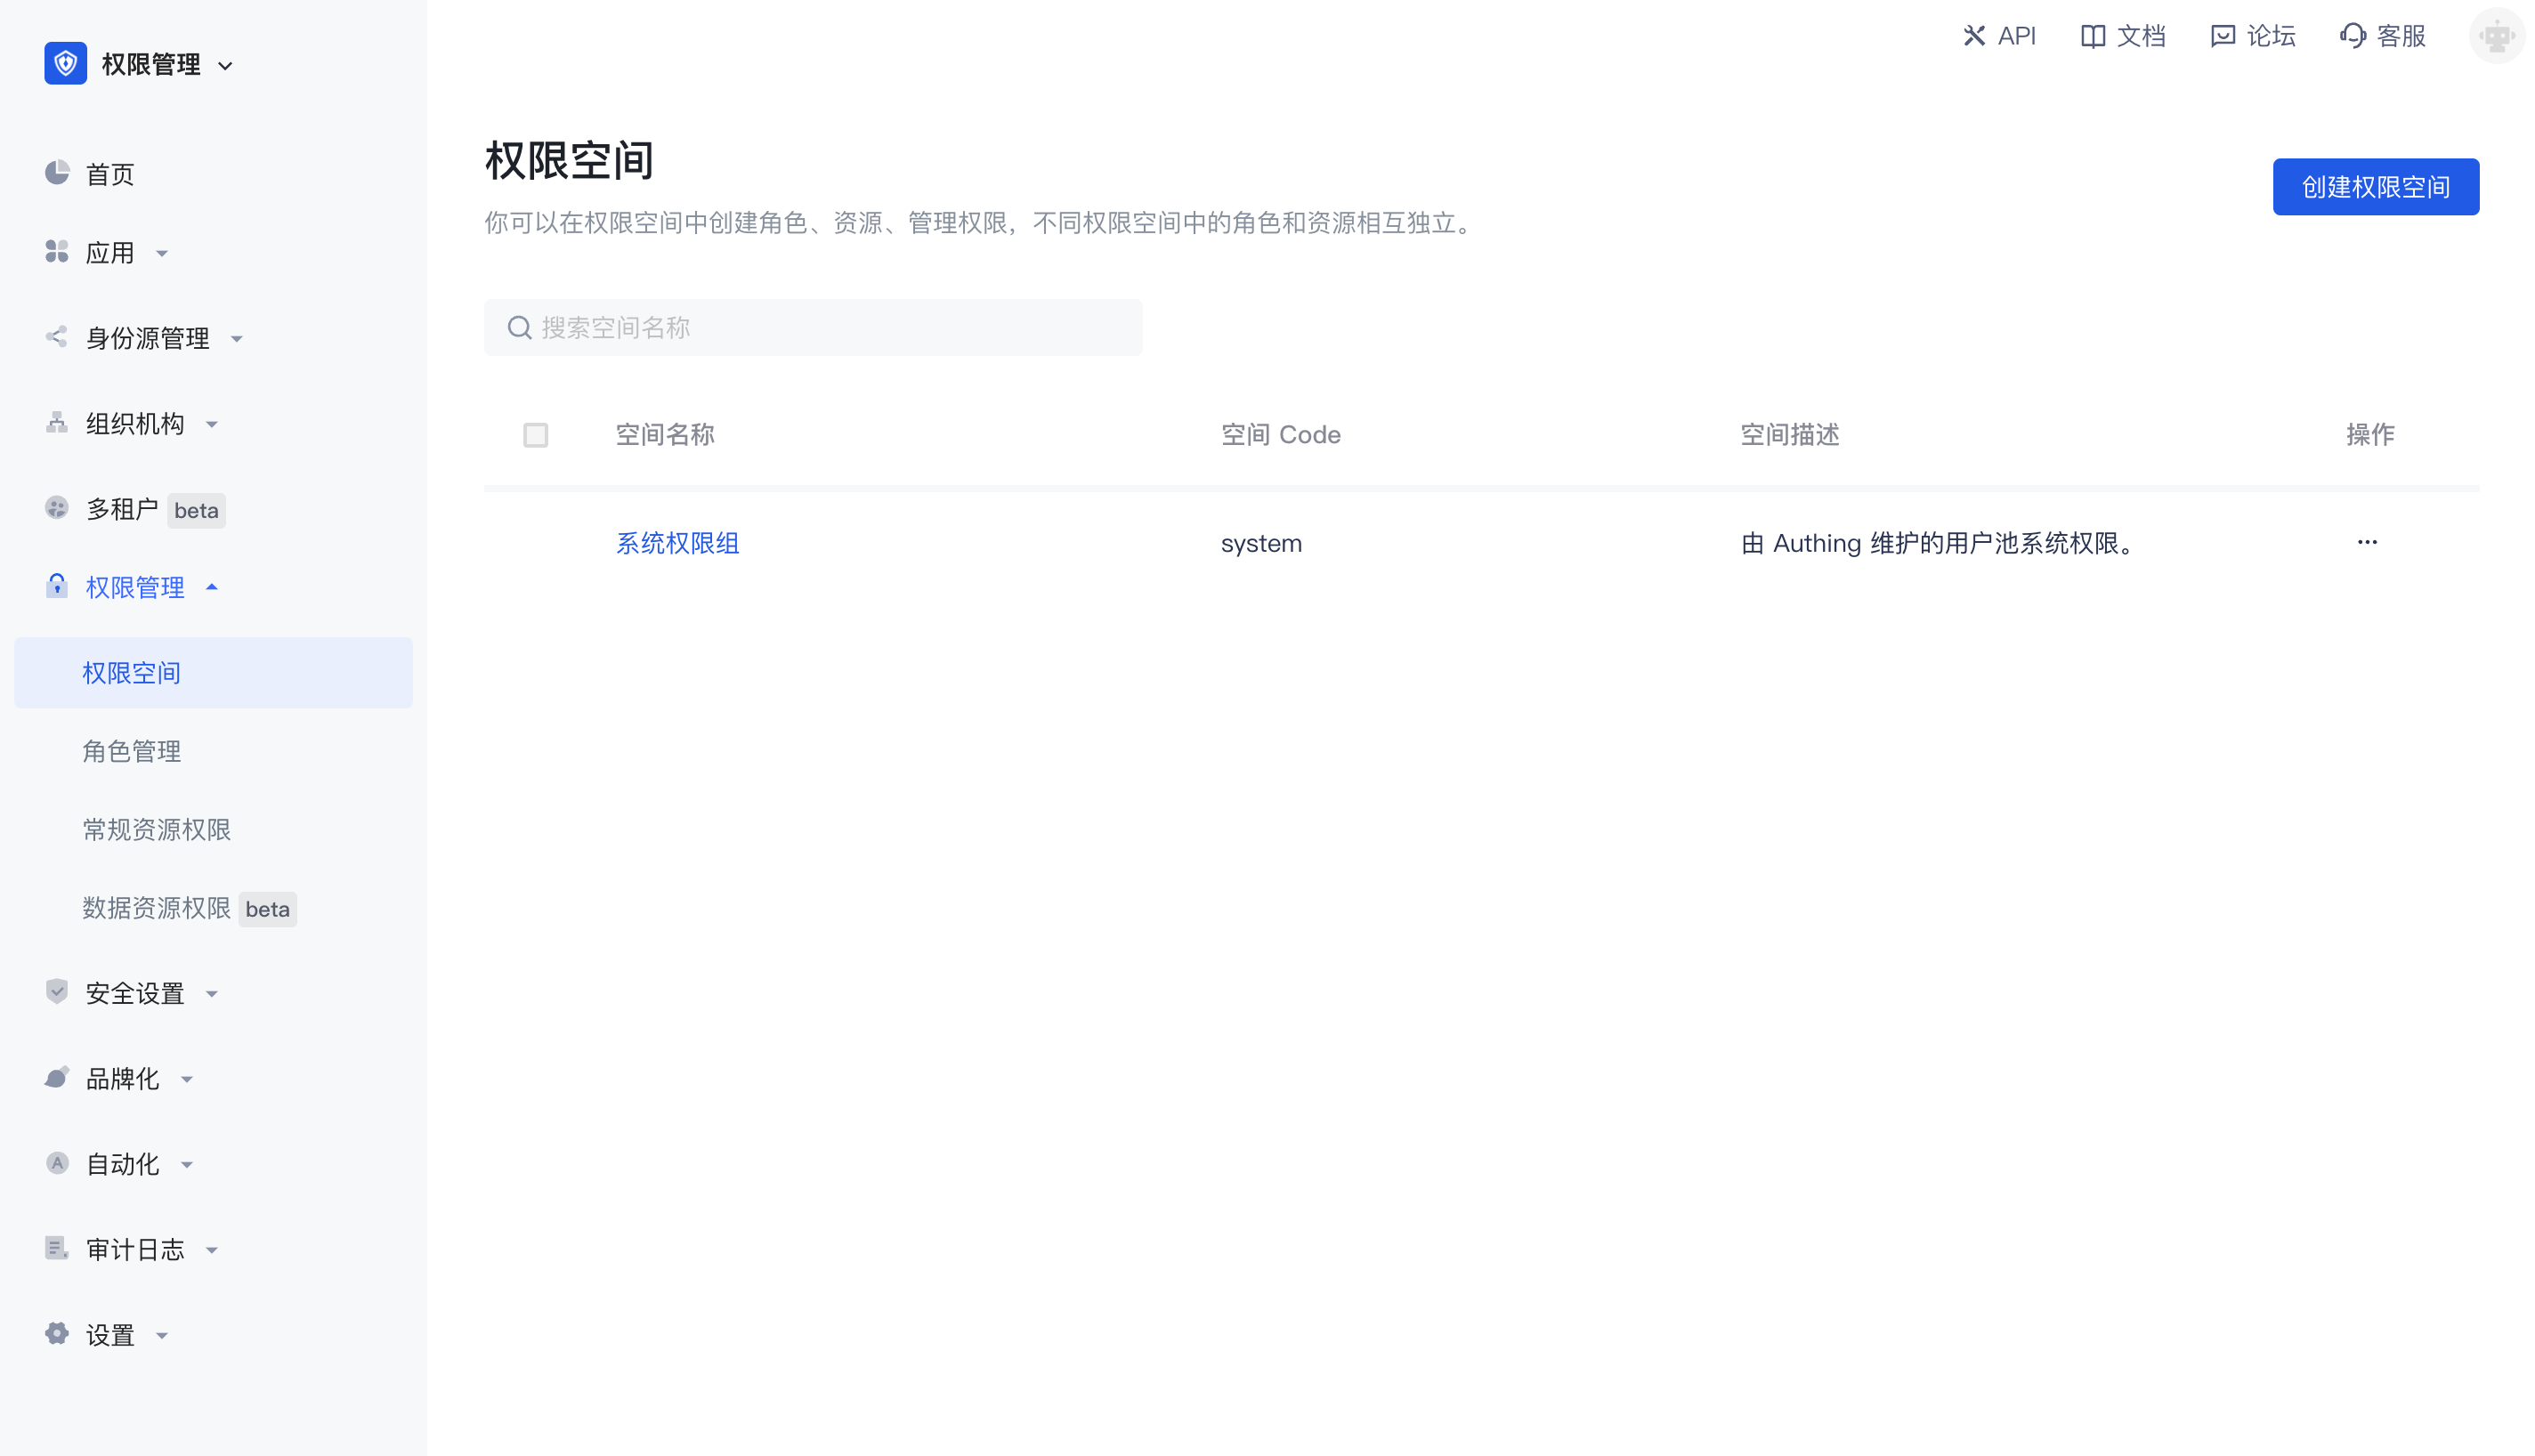This screenshot has height=1456, width=2535.
Task: Open the workspace switcher next to 权限管理 logo
Action: pyautogui.click(x=224, y=64)
